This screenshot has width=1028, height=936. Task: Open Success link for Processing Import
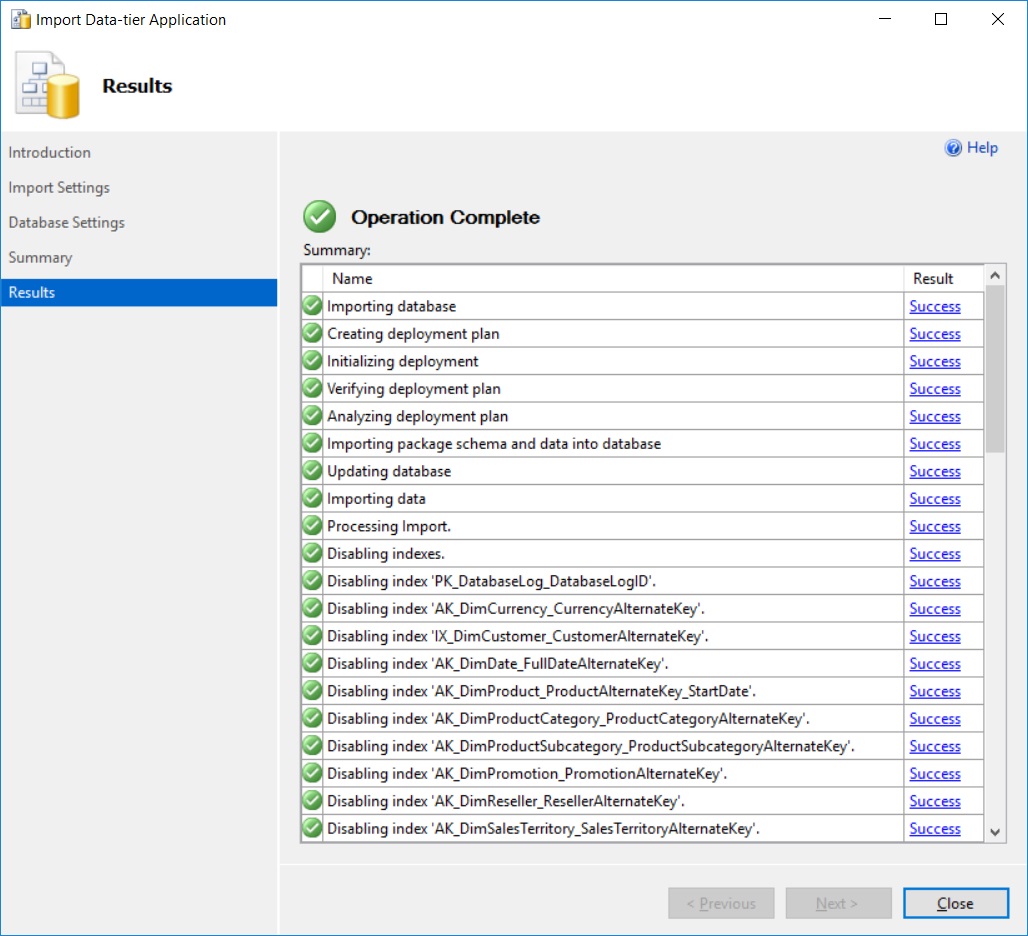click(x=935, y=526)
